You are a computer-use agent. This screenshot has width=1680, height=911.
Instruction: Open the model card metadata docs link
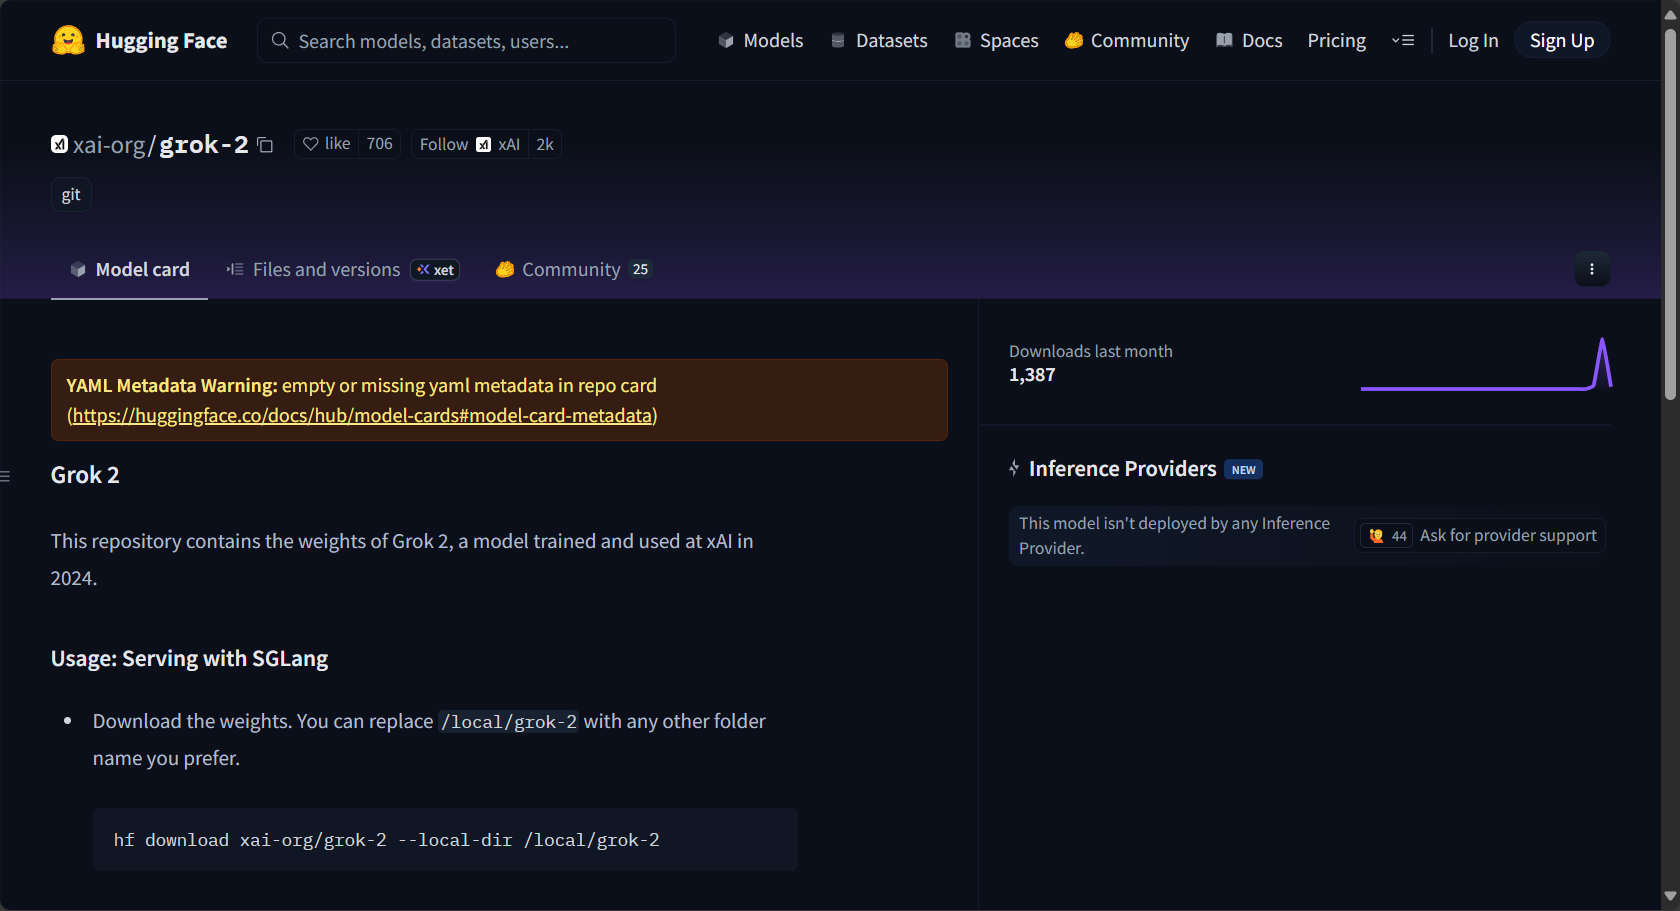tap(362, 415)
